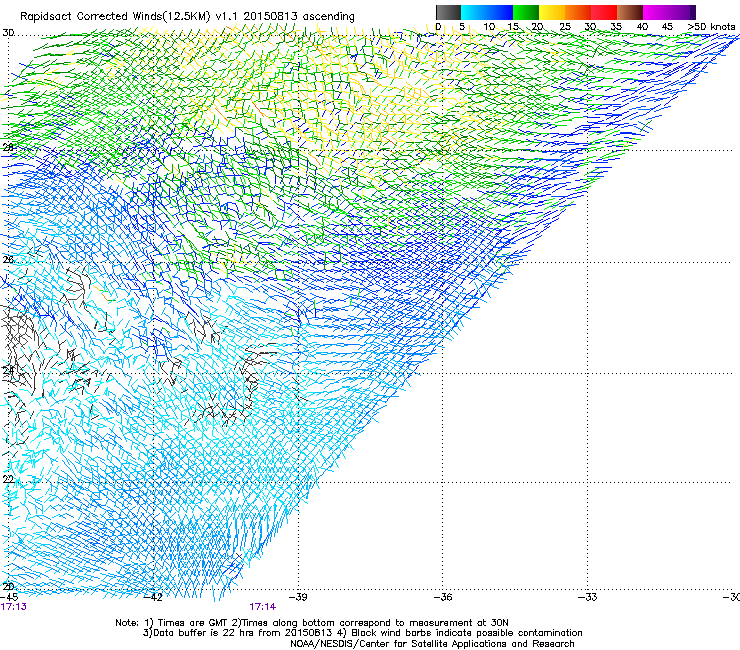
Task: Click the '25' label under the color legend
Action: pyautogui.click(x=565, y=26)
